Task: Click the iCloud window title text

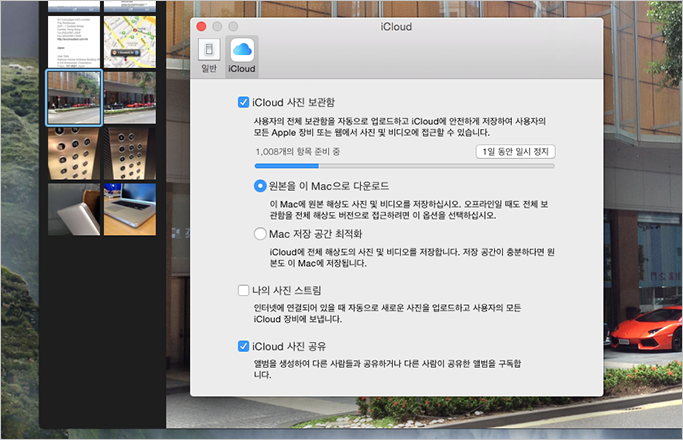Action: coord(396,27)
